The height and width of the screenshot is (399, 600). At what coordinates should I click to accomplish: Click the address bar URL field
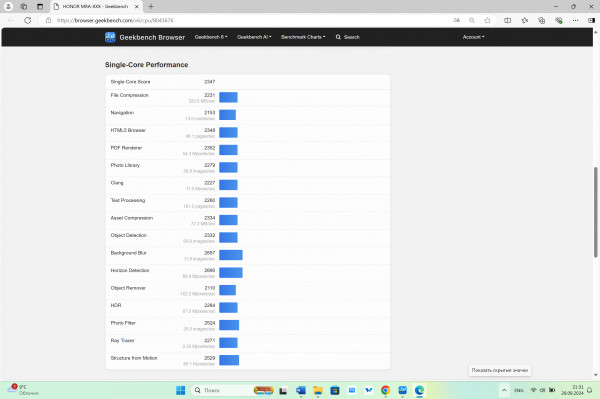click(245, 20)
